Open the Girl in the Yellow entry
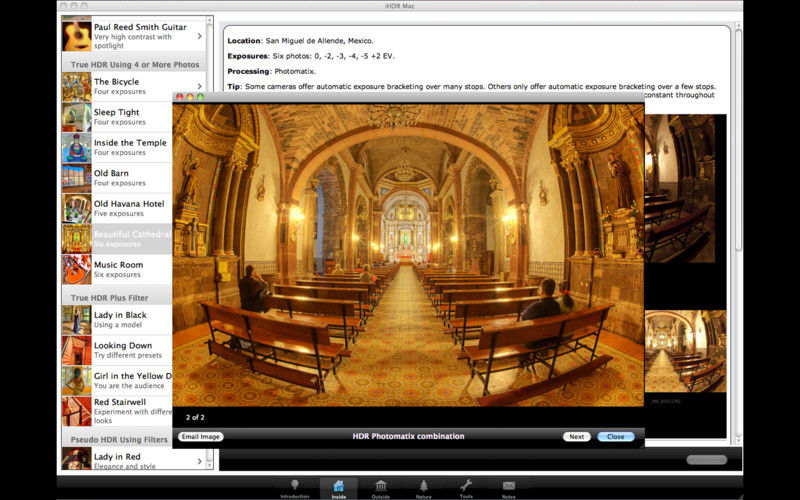Image resolution: width=800 pixels, height=500 pixels. click(116, 381)
